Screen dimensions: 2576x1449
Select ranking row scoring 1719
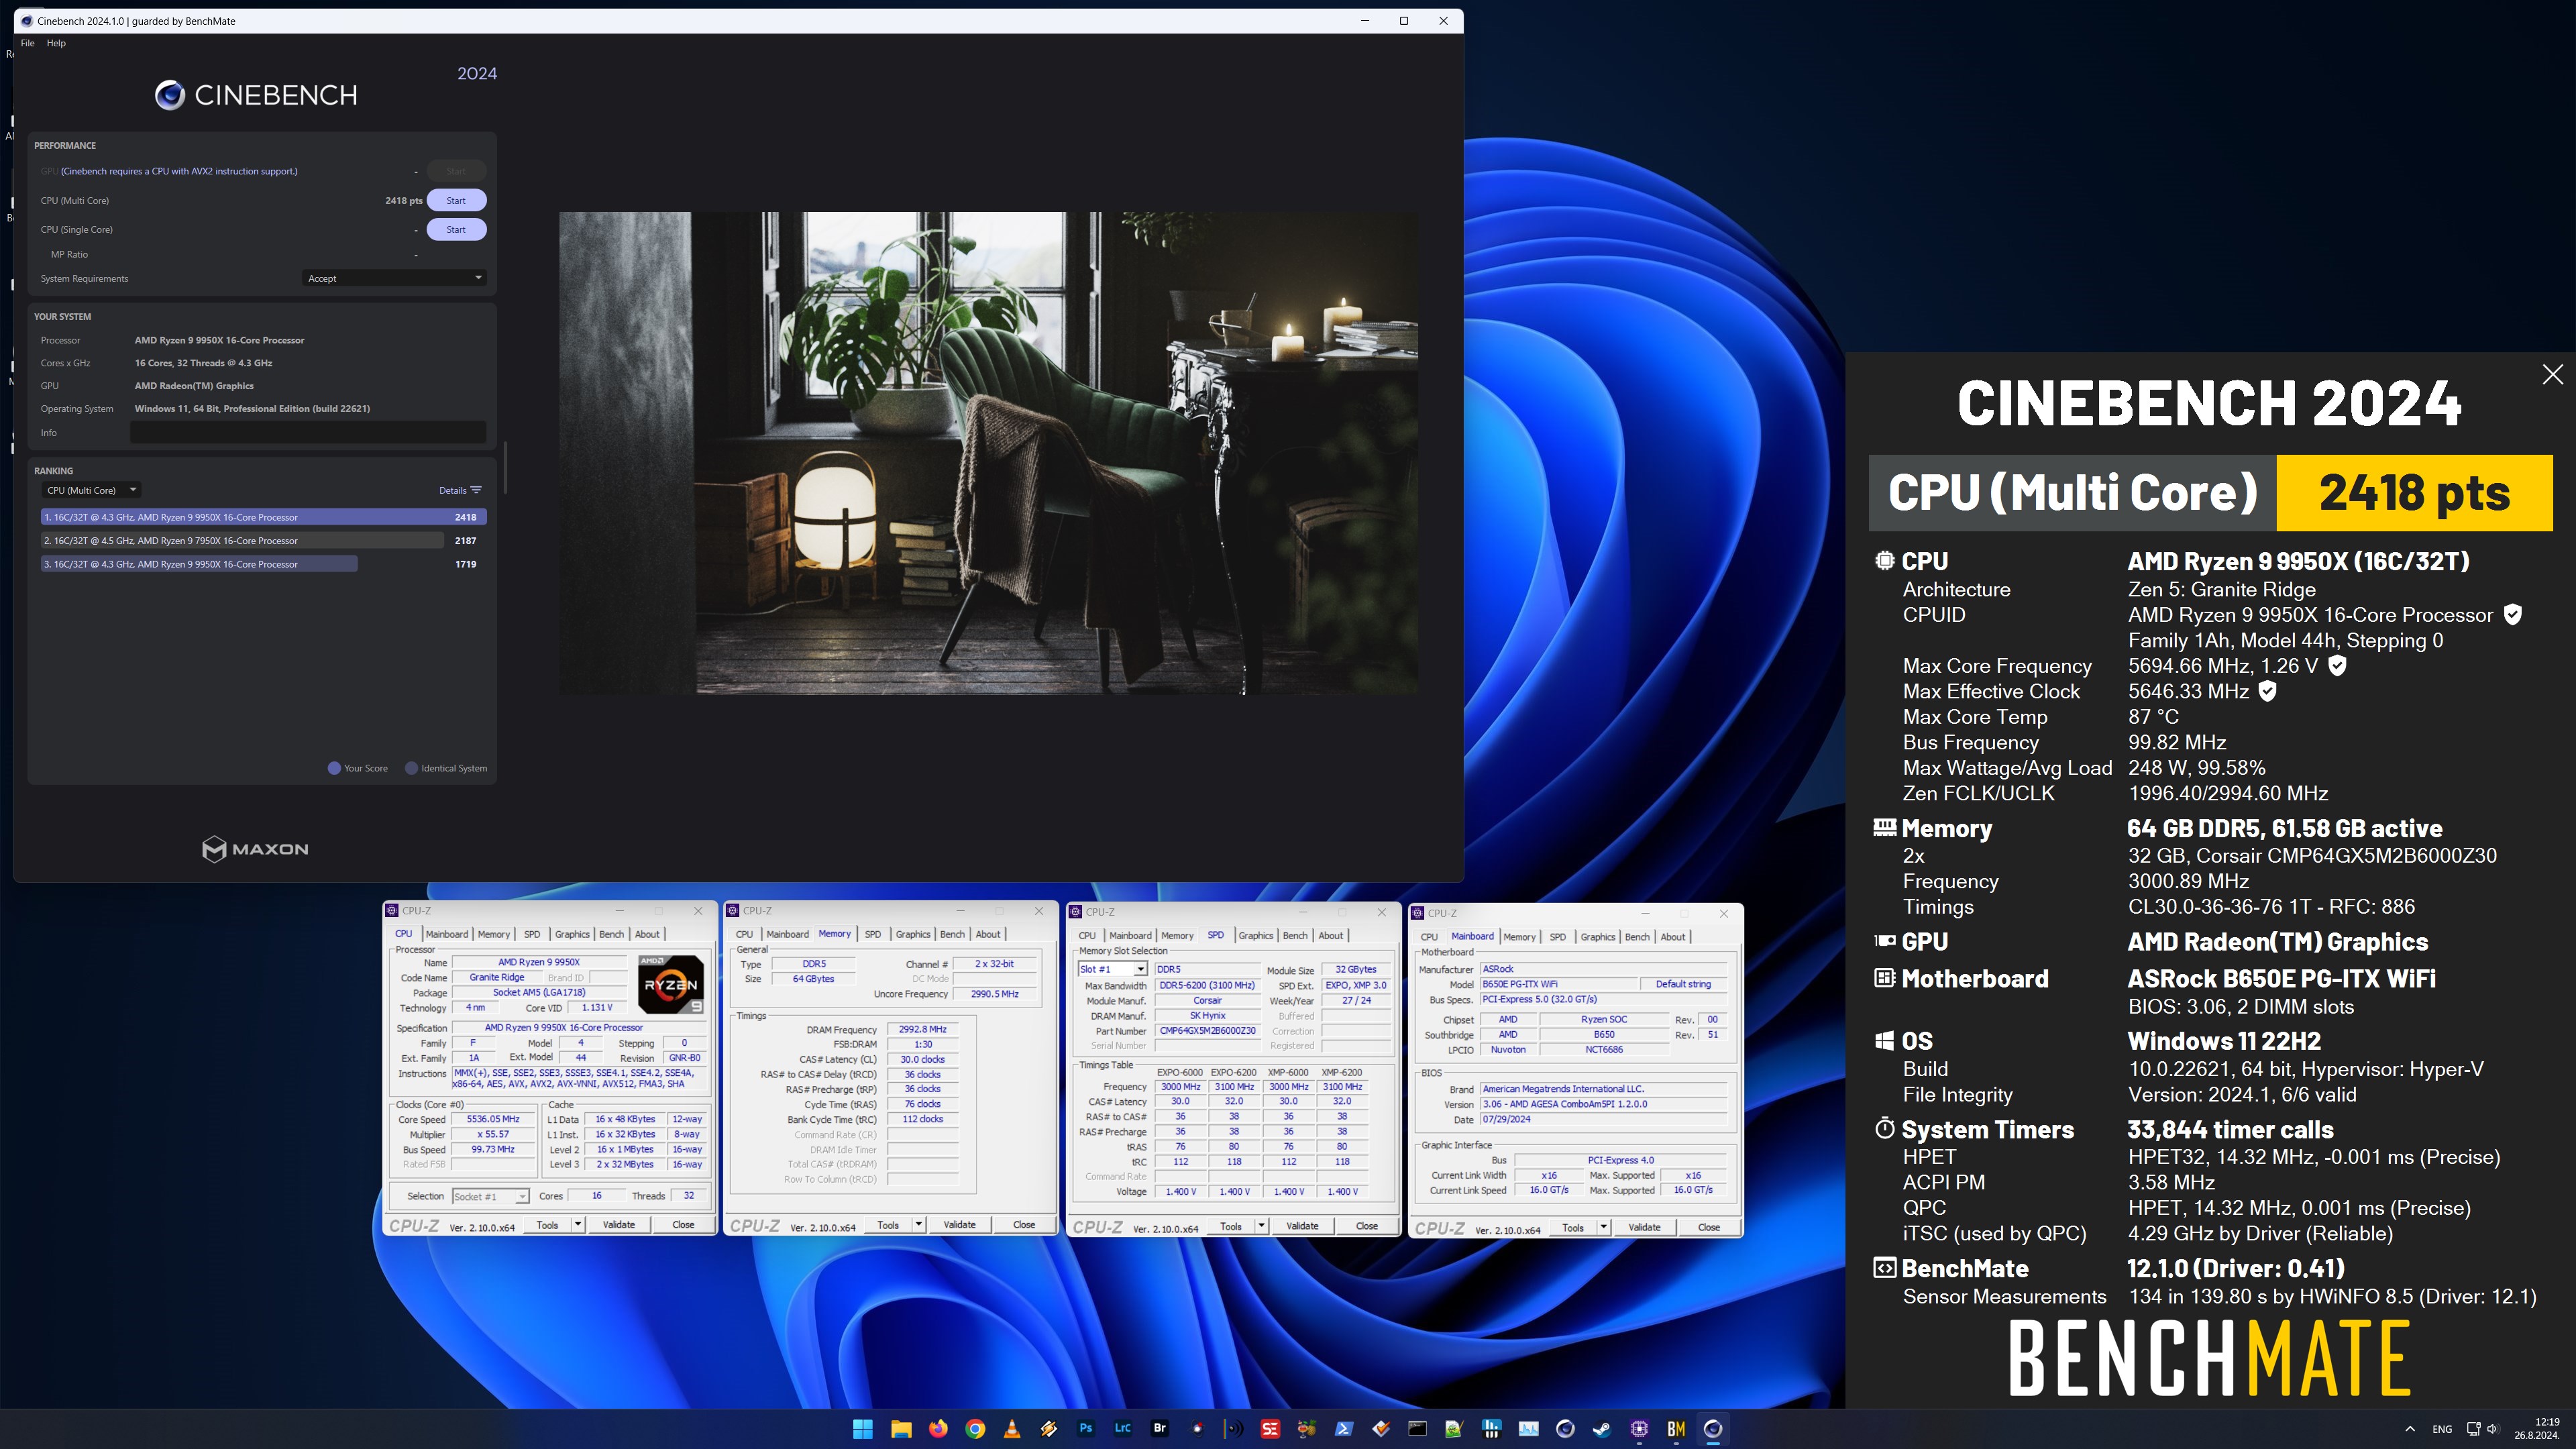pos(263,564)
